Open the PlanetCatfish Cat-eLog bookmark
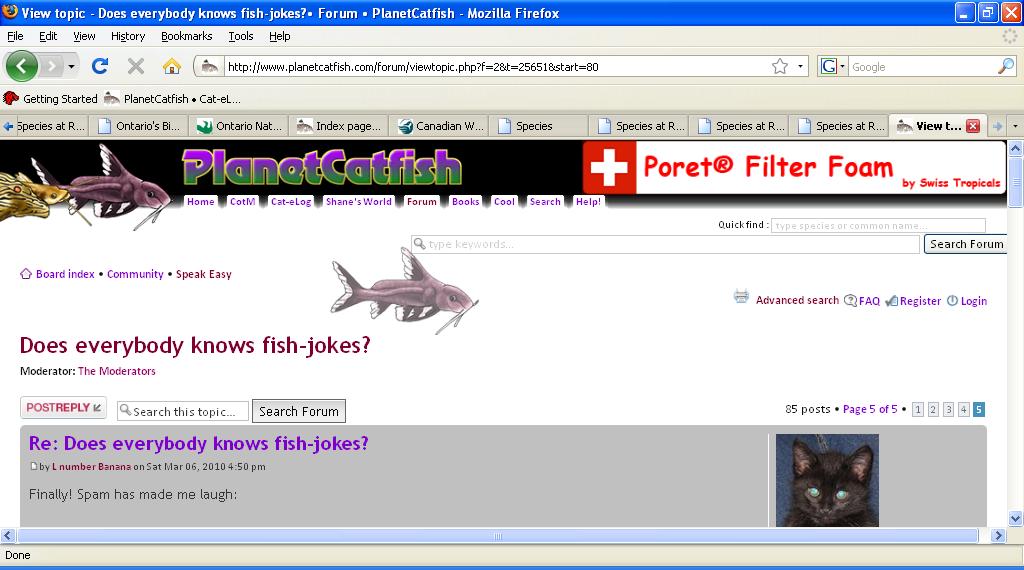 [173, 99]
